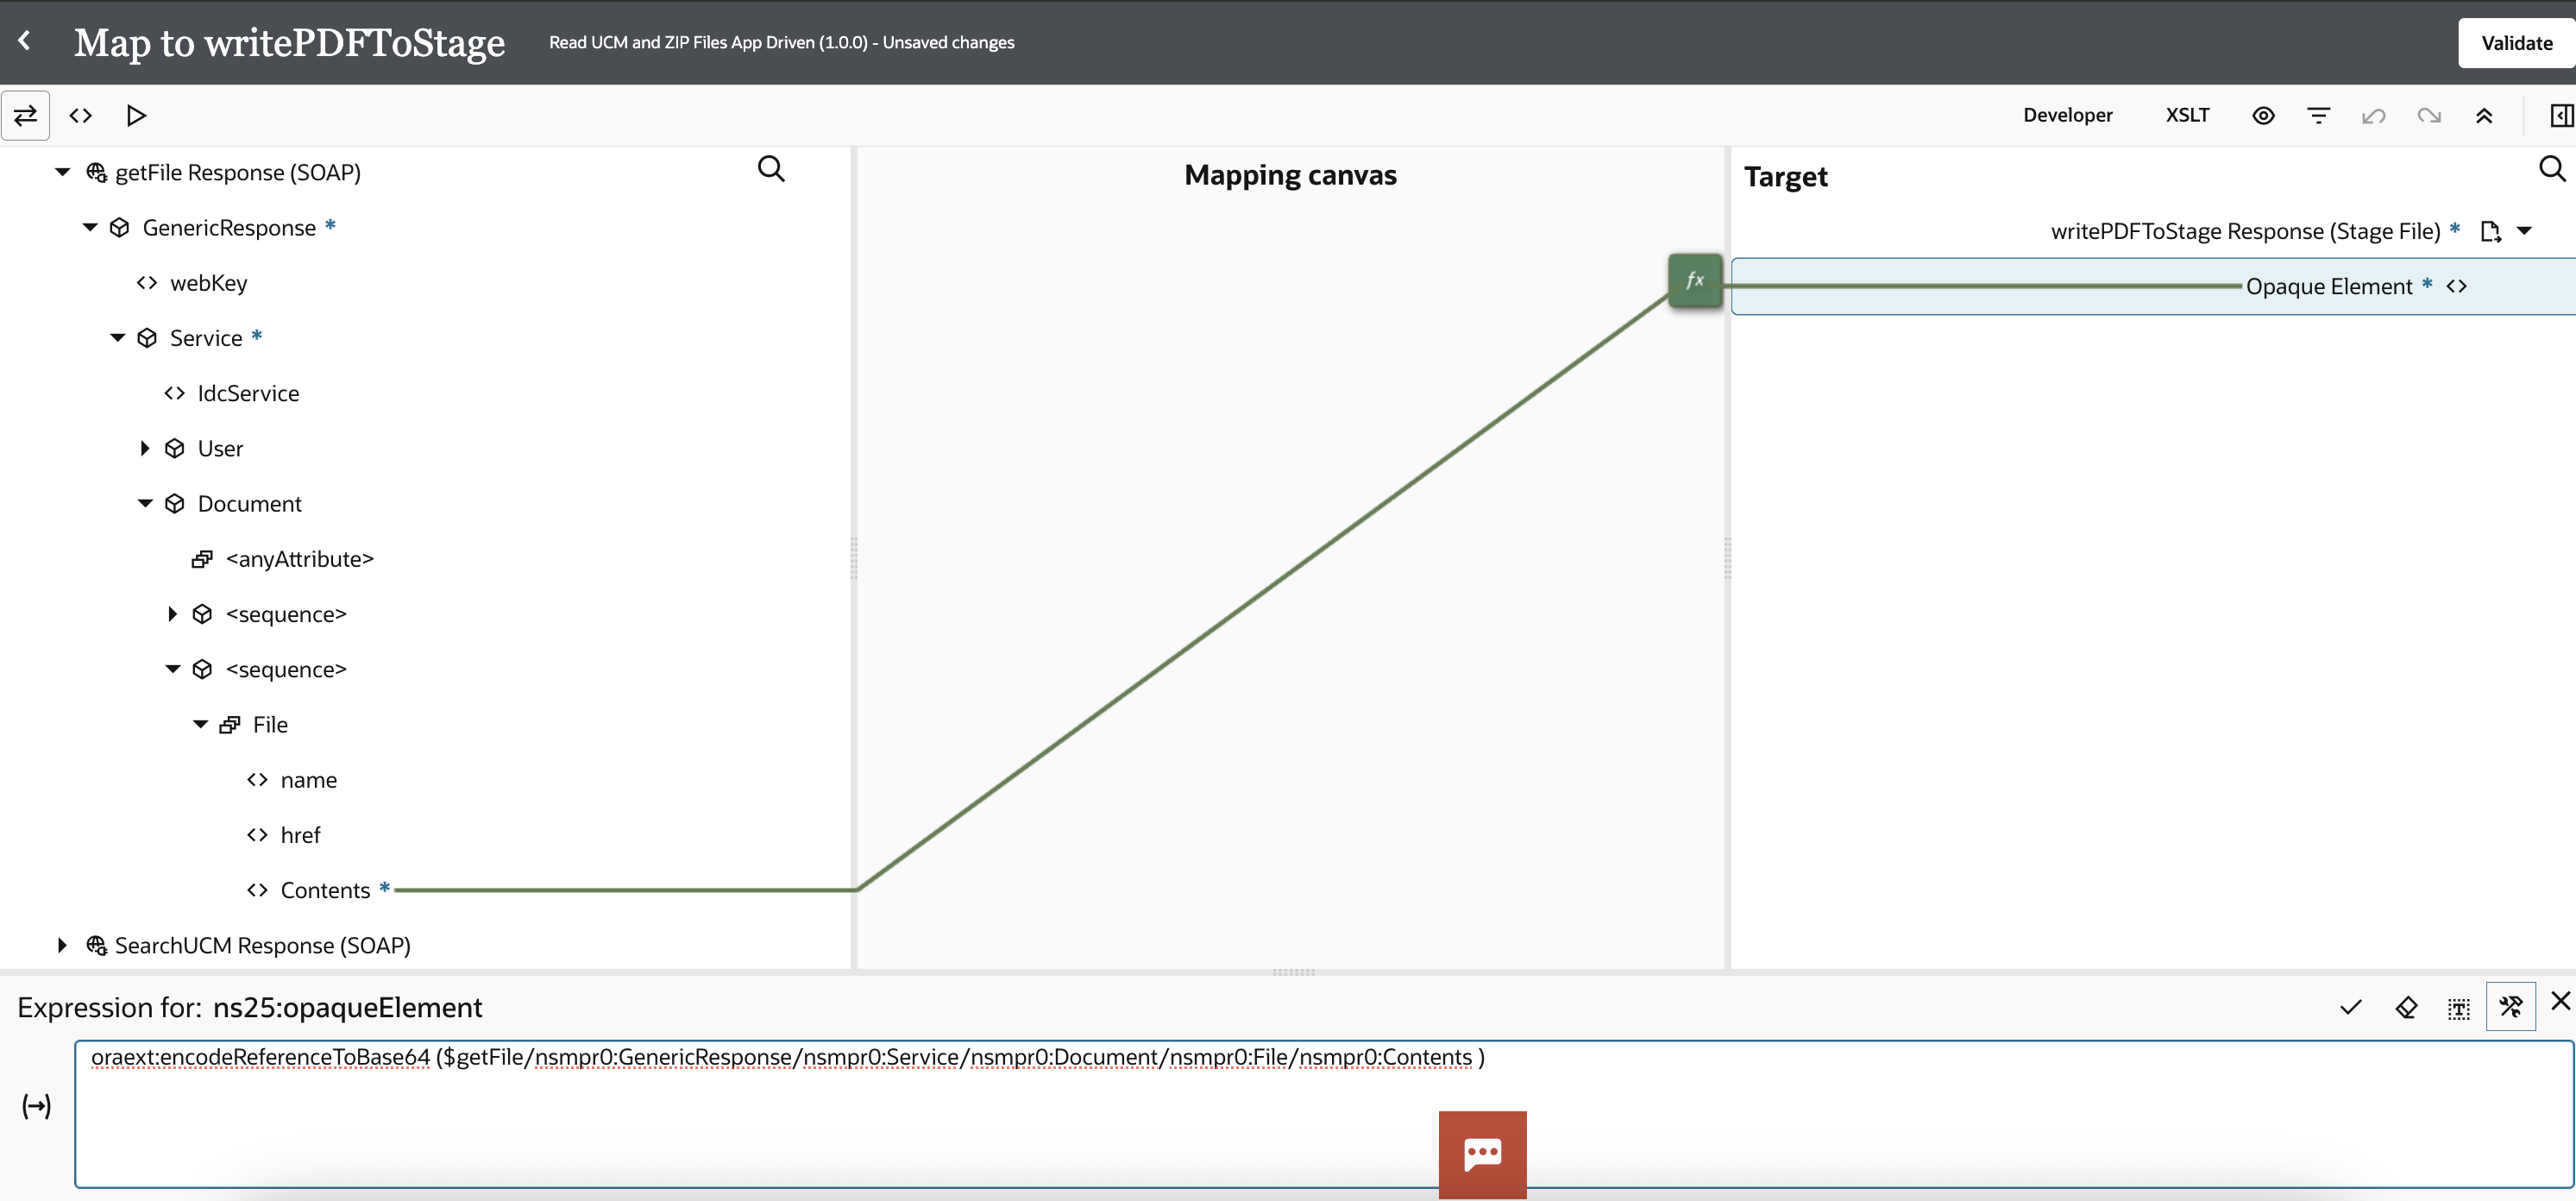Click the fx function badge on the mapping line

point(1694,280)
